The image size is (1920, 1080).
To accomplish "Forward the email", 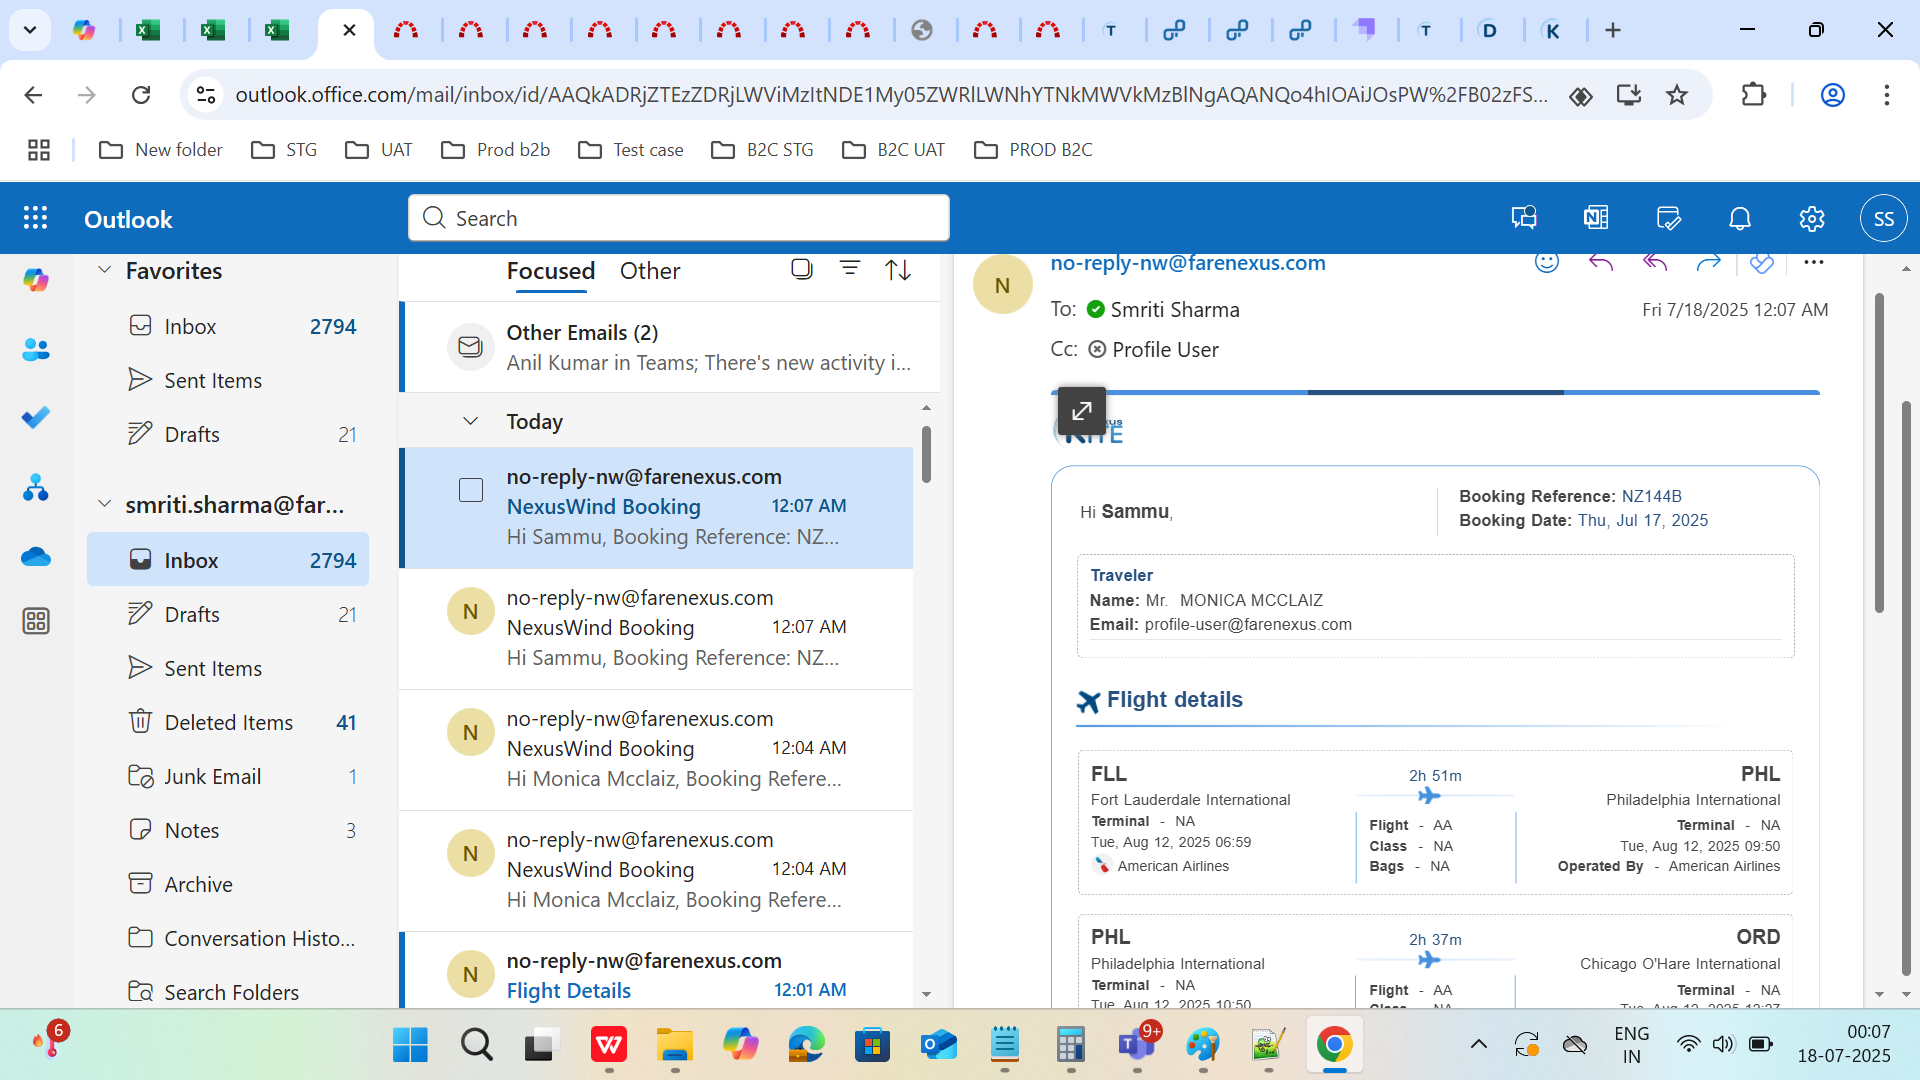I will (1709, 262).
